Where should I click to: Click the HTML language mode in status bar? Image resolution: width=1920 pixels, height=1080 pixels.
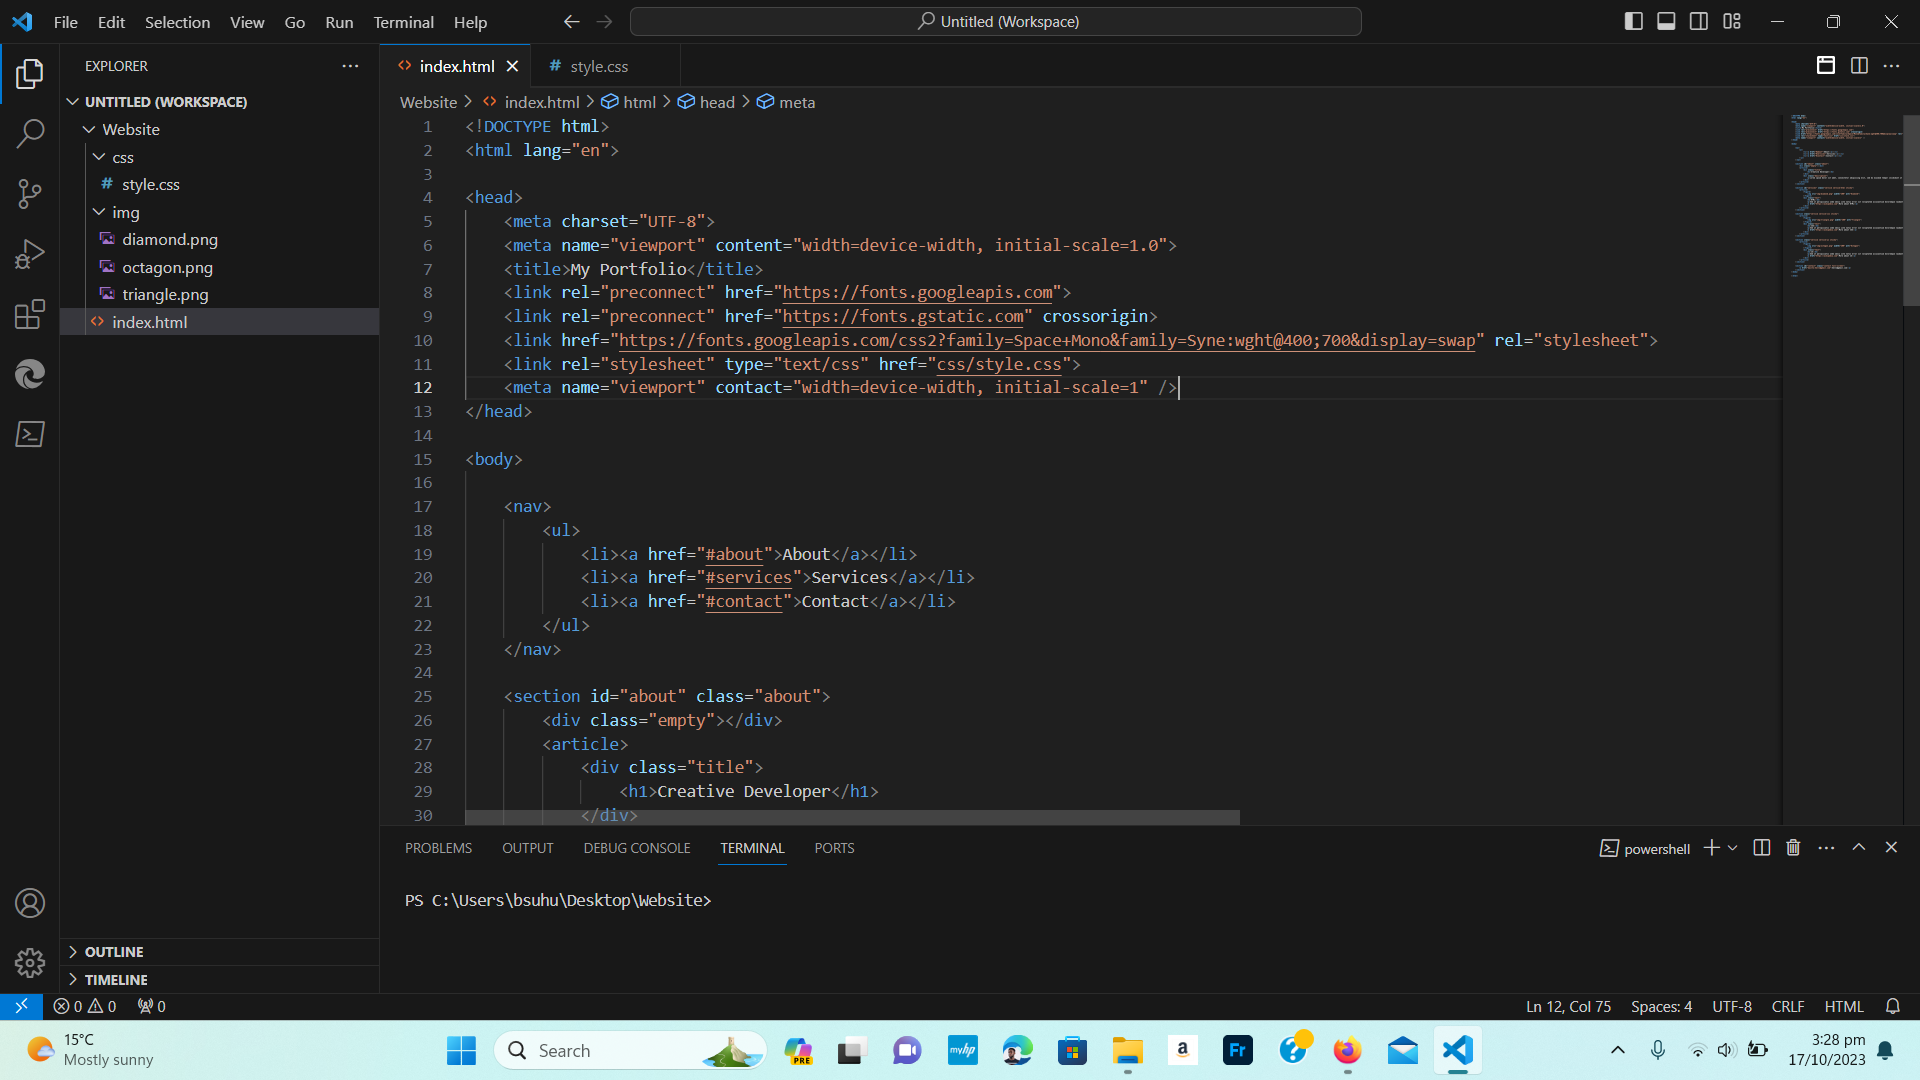pyautogui.click(x=1844, y=1007)
